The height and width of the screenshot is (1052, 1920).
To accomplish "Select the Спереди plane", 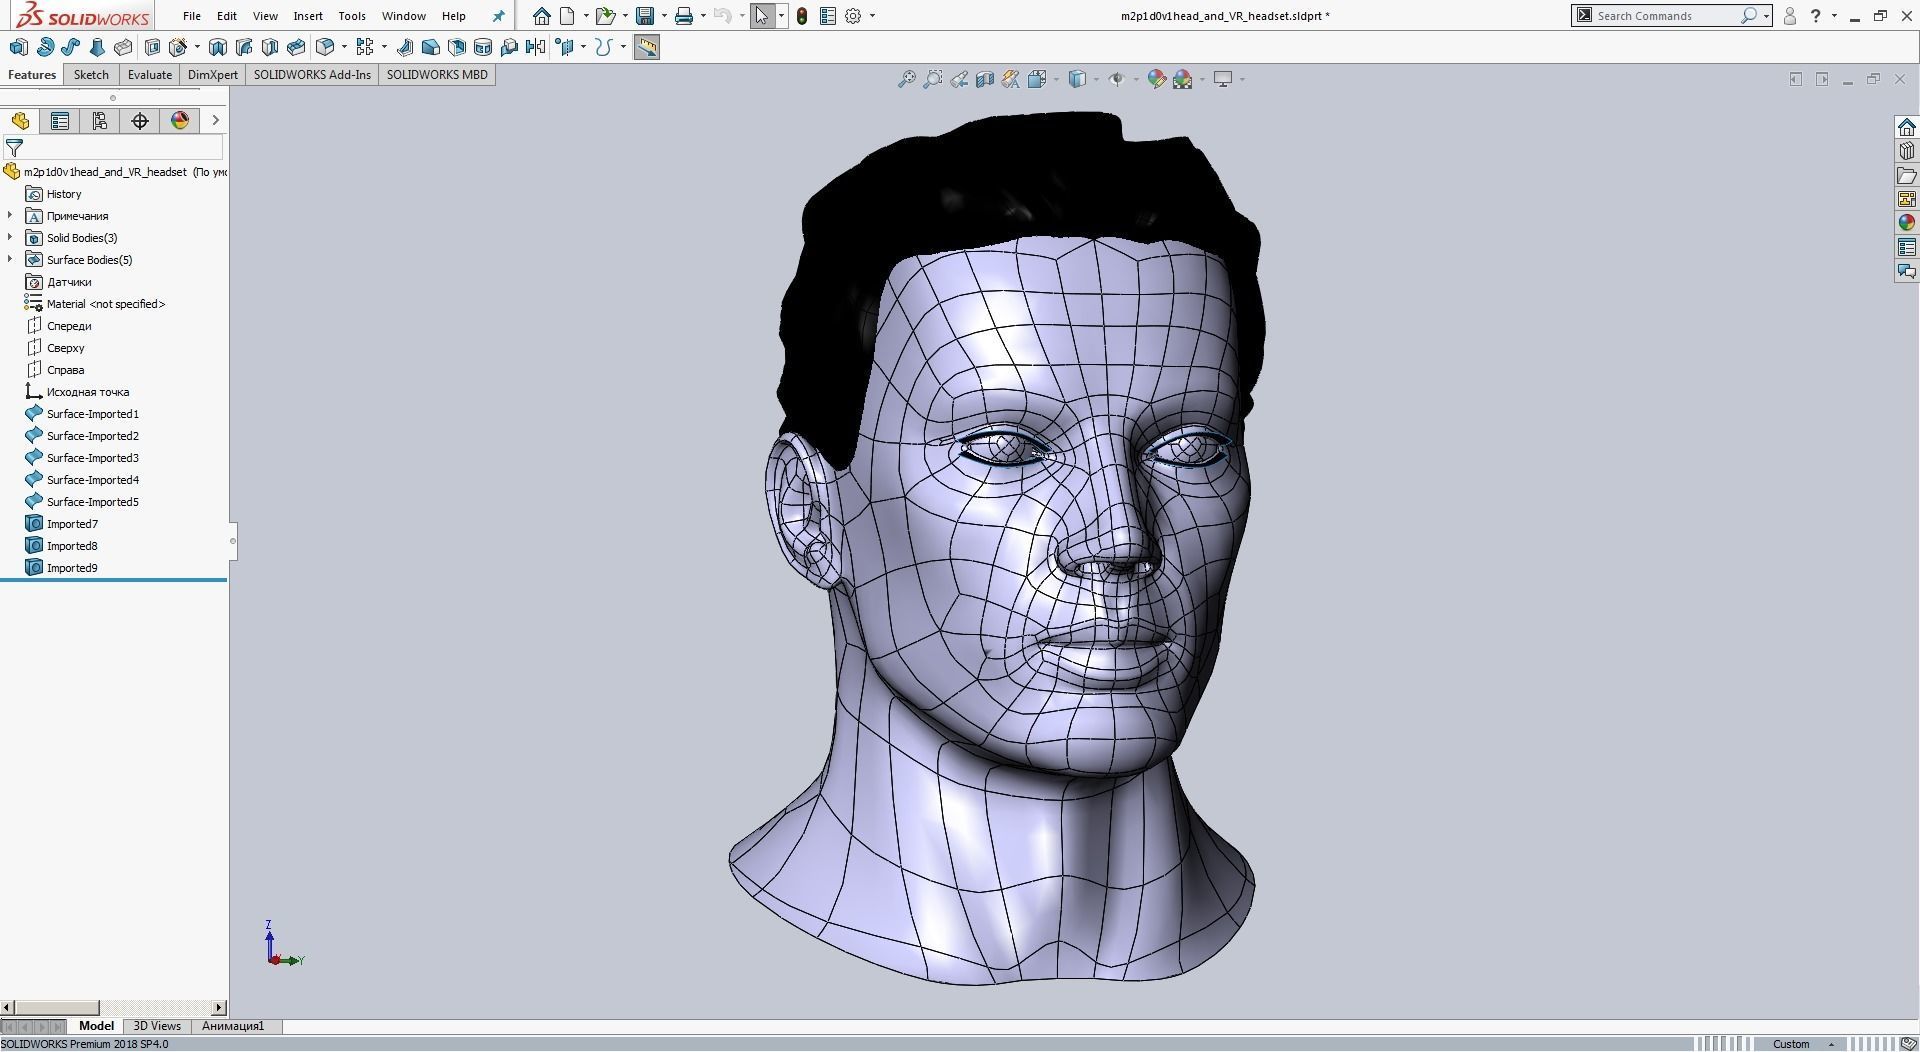I will click(69, 326).
